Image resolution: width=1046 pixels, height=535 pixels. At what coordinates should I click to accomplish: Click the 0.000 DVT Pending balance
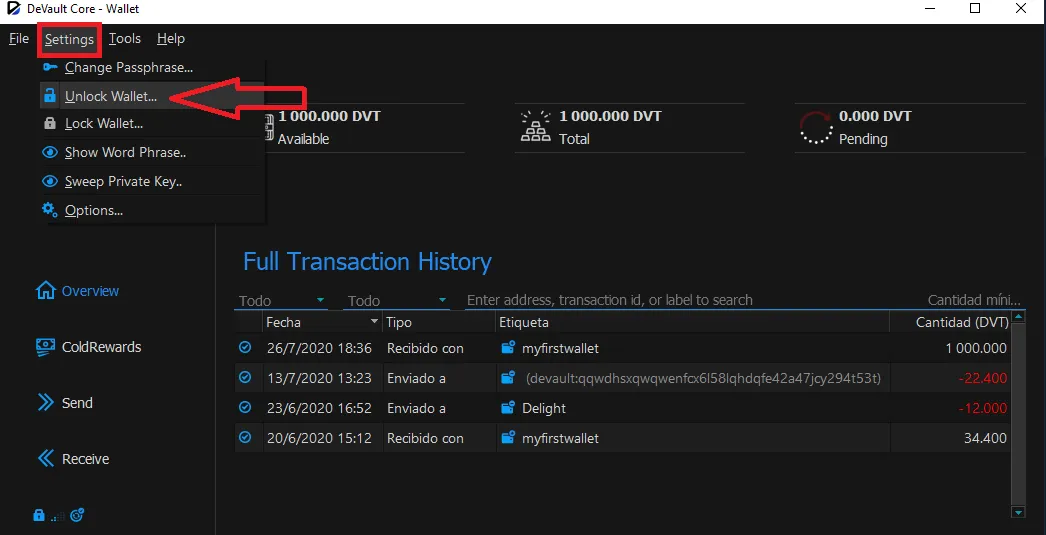tap(875, 116)
